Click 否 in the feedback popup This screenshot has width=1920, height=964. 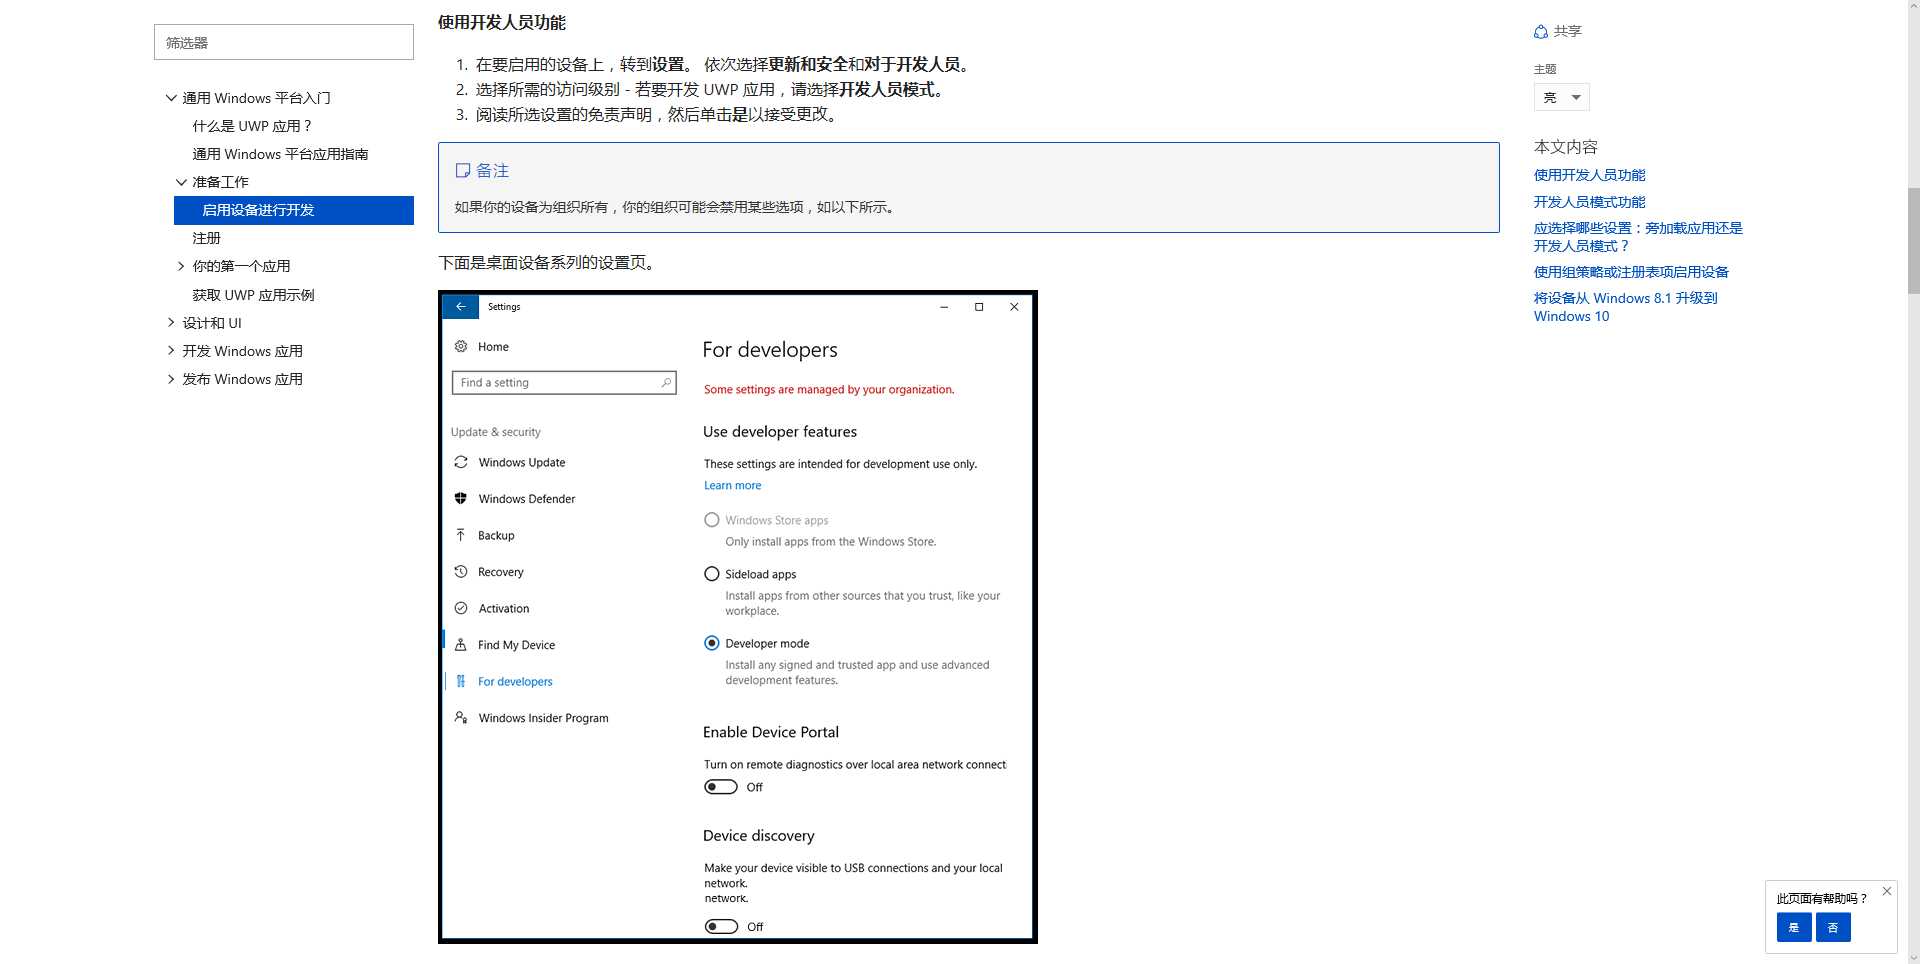point(1833,927)
